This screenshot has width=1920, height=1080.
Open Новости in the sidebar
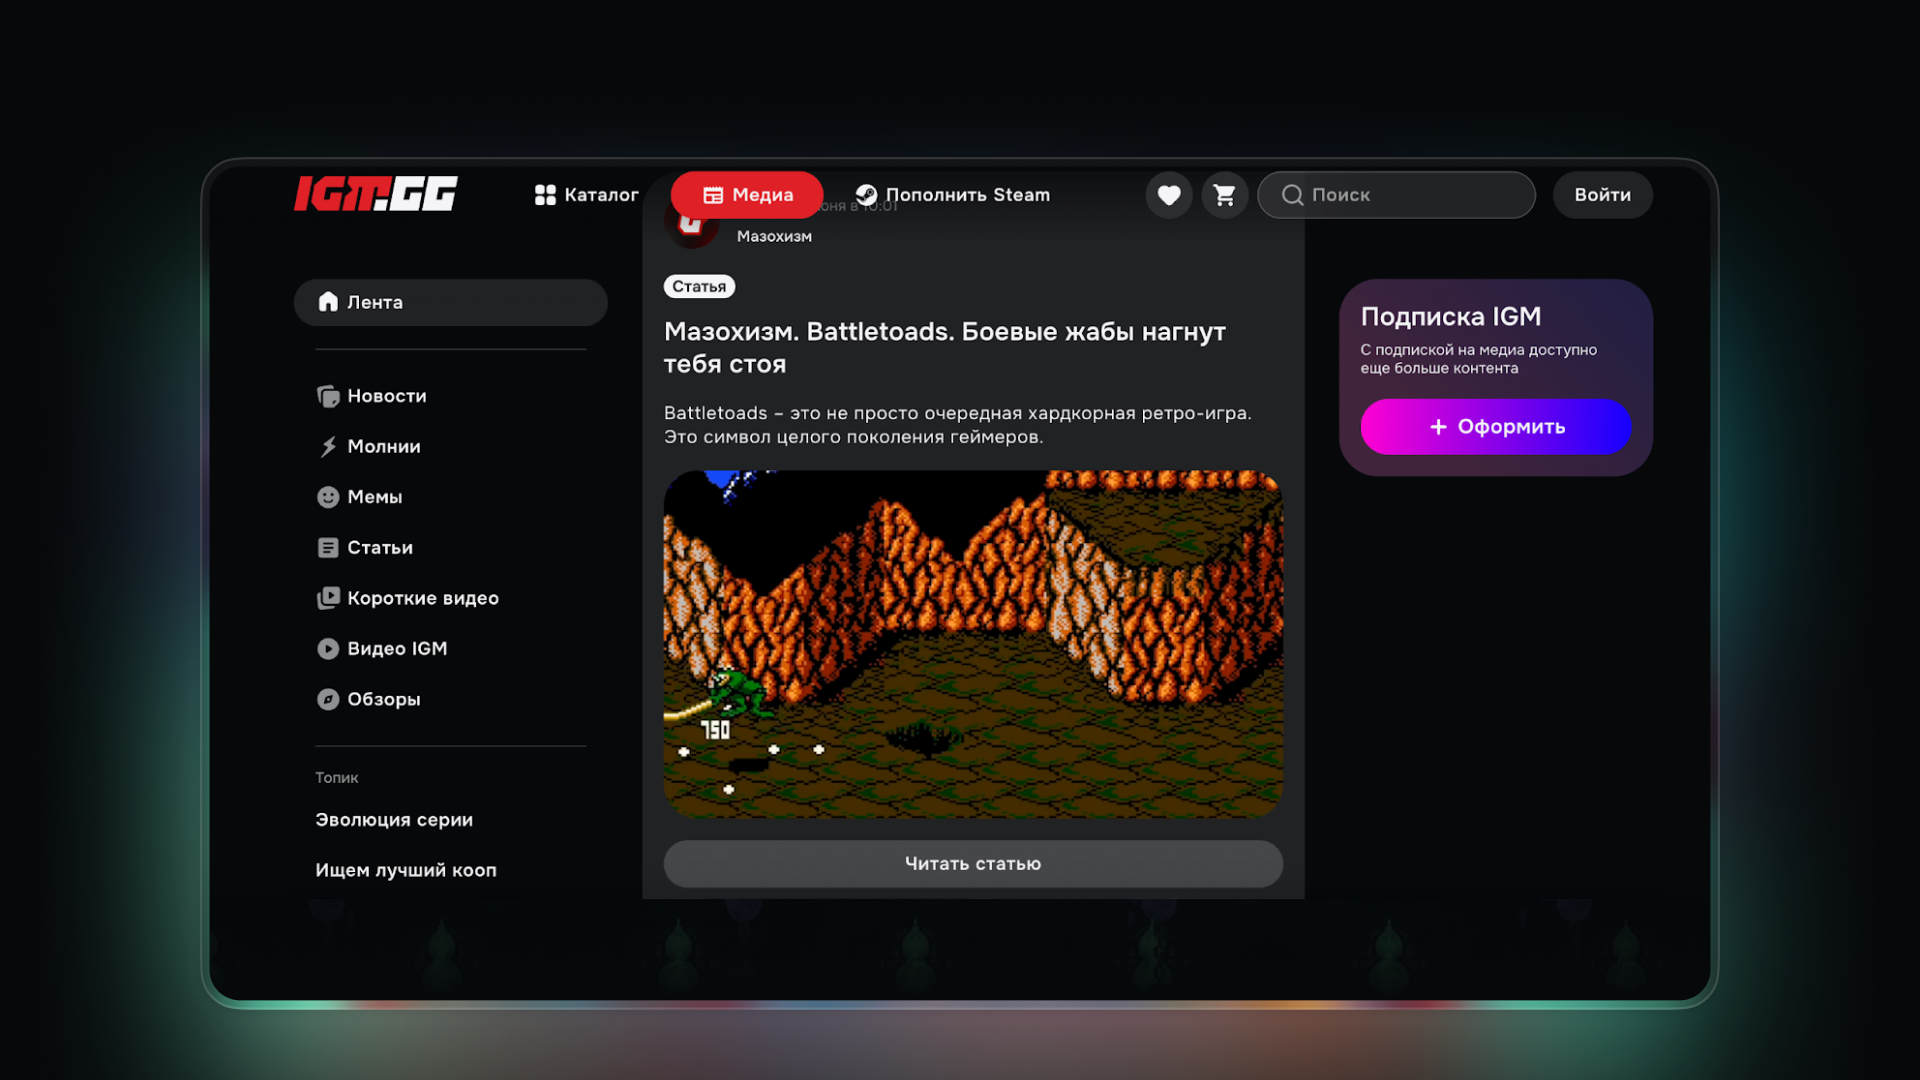pyautogui.click(x=386, y=396)
